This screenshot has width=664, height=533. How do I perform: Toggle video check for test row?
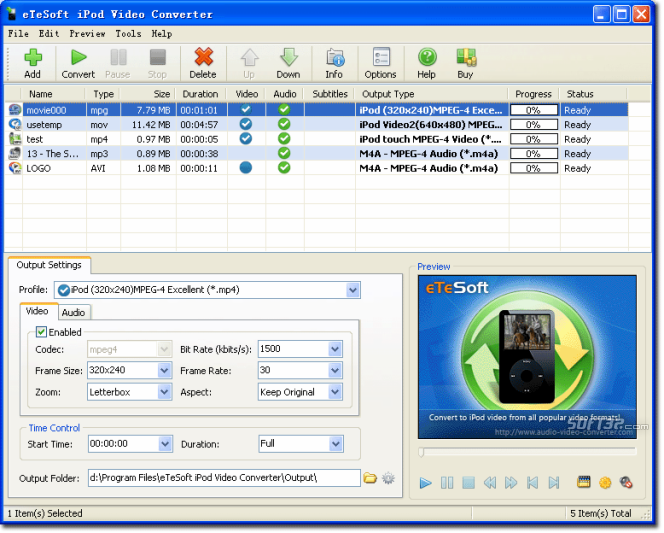[246, 138]
